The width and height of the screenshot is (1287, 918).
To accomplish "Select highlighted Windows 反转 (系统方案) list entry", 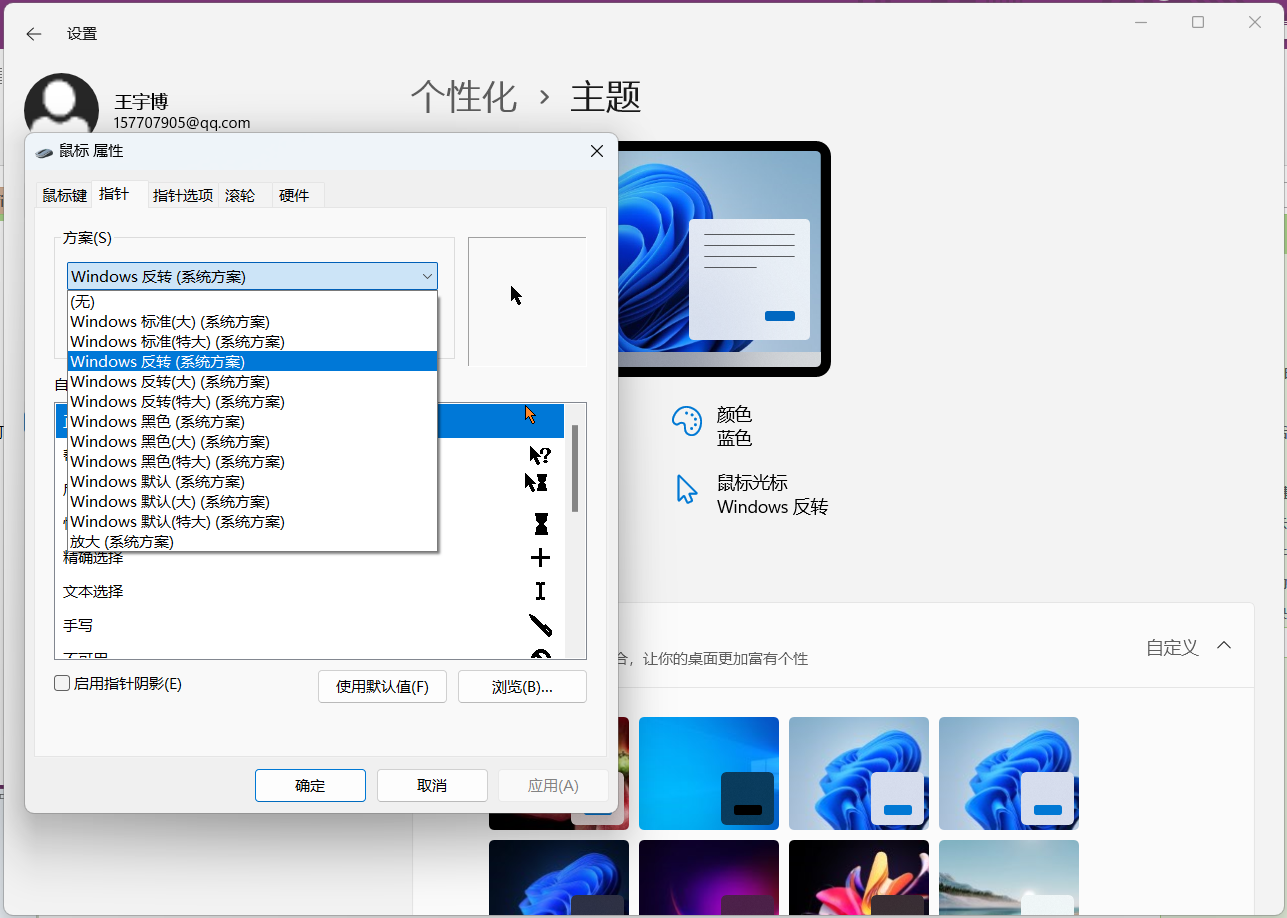I will click(x=252, y=361).
